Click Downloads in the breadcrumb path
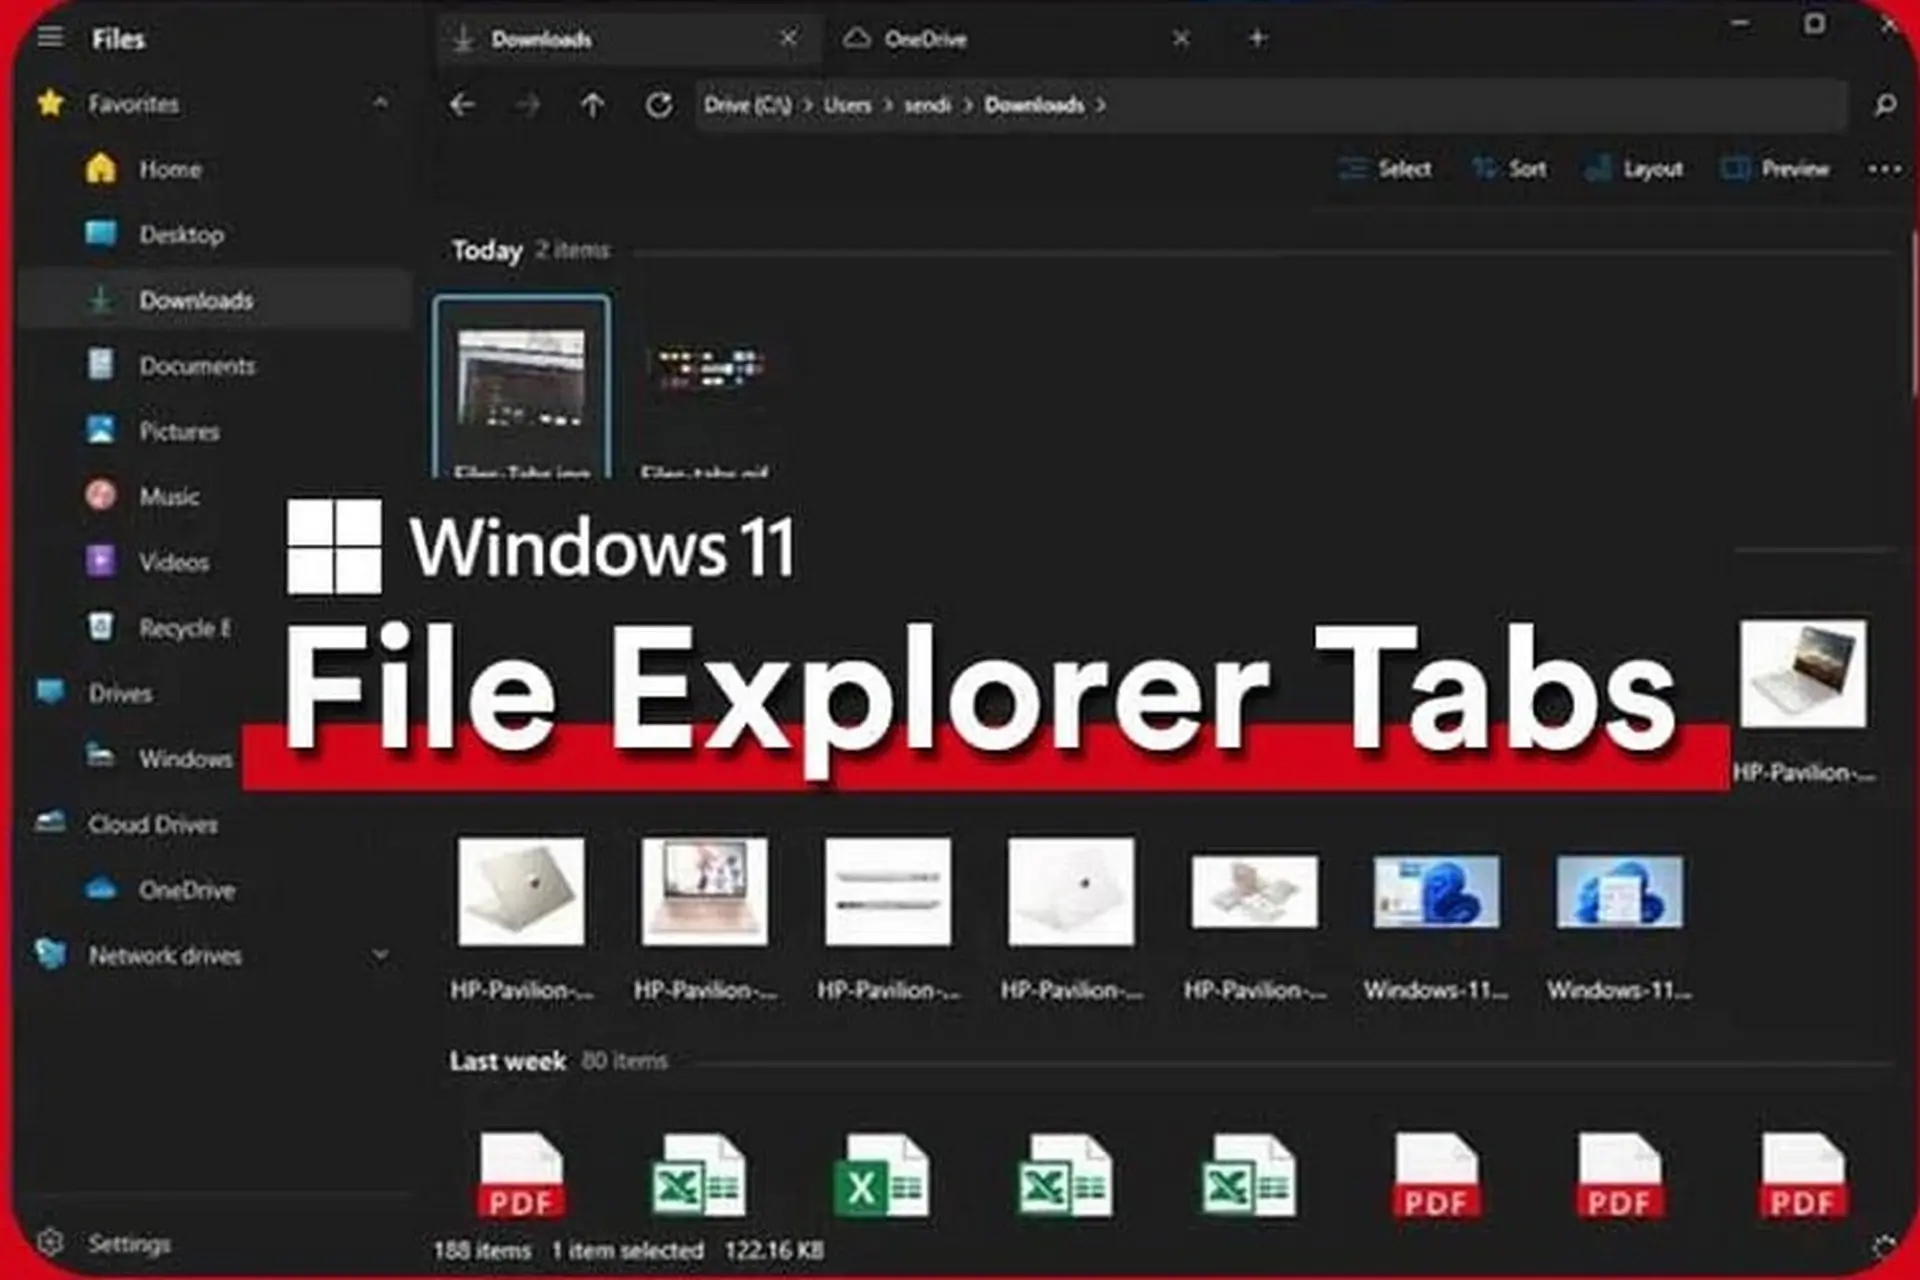This screenshot has width=1920, height=1280. [1034, 105]
